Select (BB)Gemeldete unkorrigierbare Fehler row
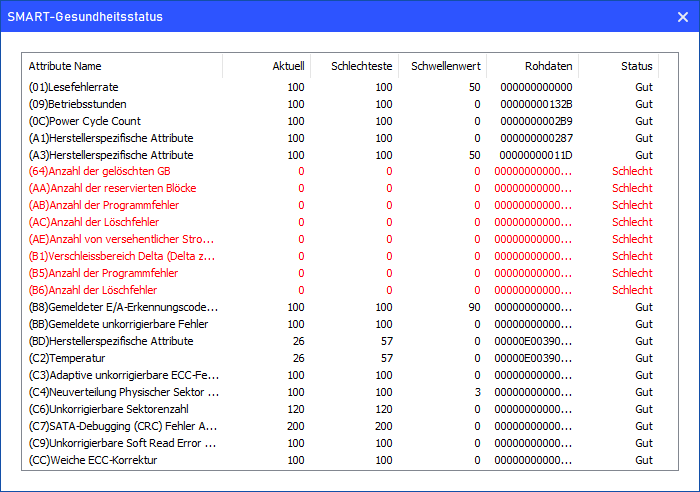The width and height of the screenshot is (700, 492). tap(341, 324)
